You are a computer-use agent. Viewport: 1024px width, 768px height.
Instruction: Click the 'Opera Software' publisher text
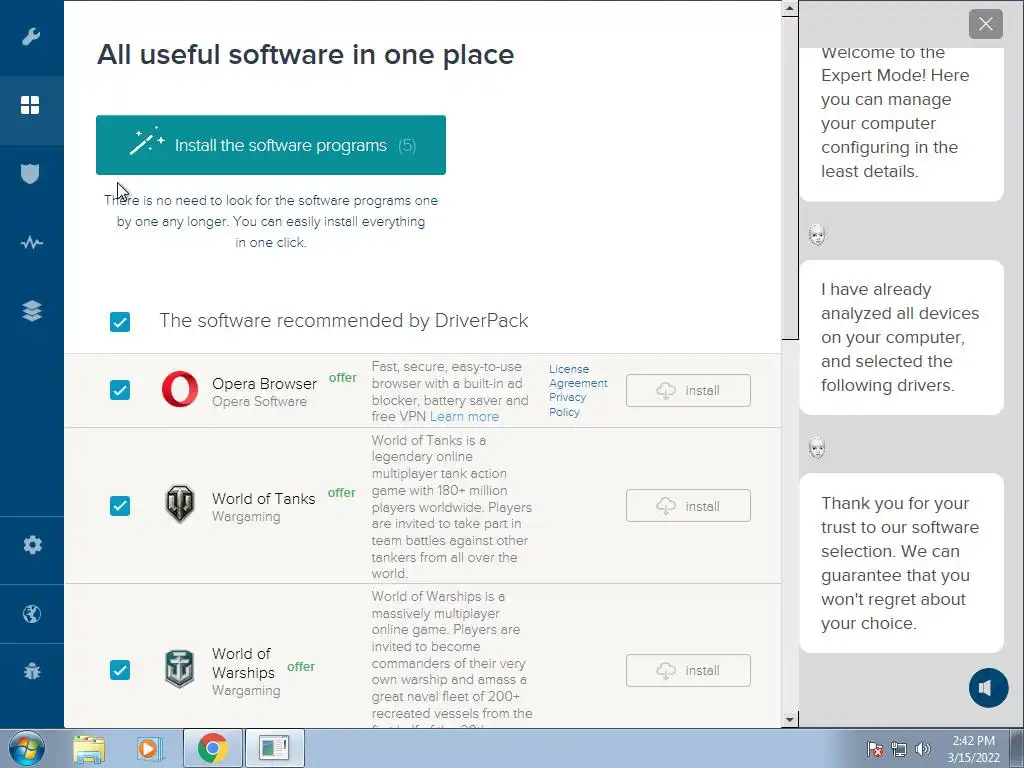point(259,402)
